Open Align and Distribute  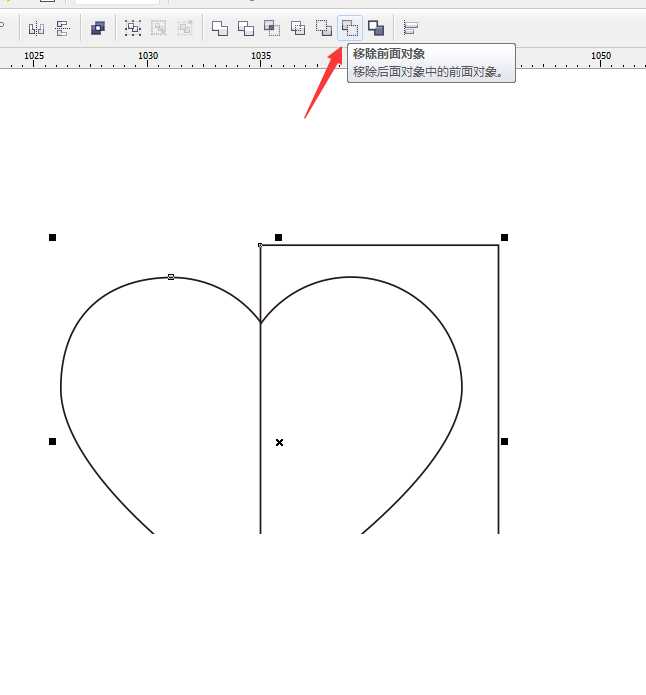pos(411,28)
